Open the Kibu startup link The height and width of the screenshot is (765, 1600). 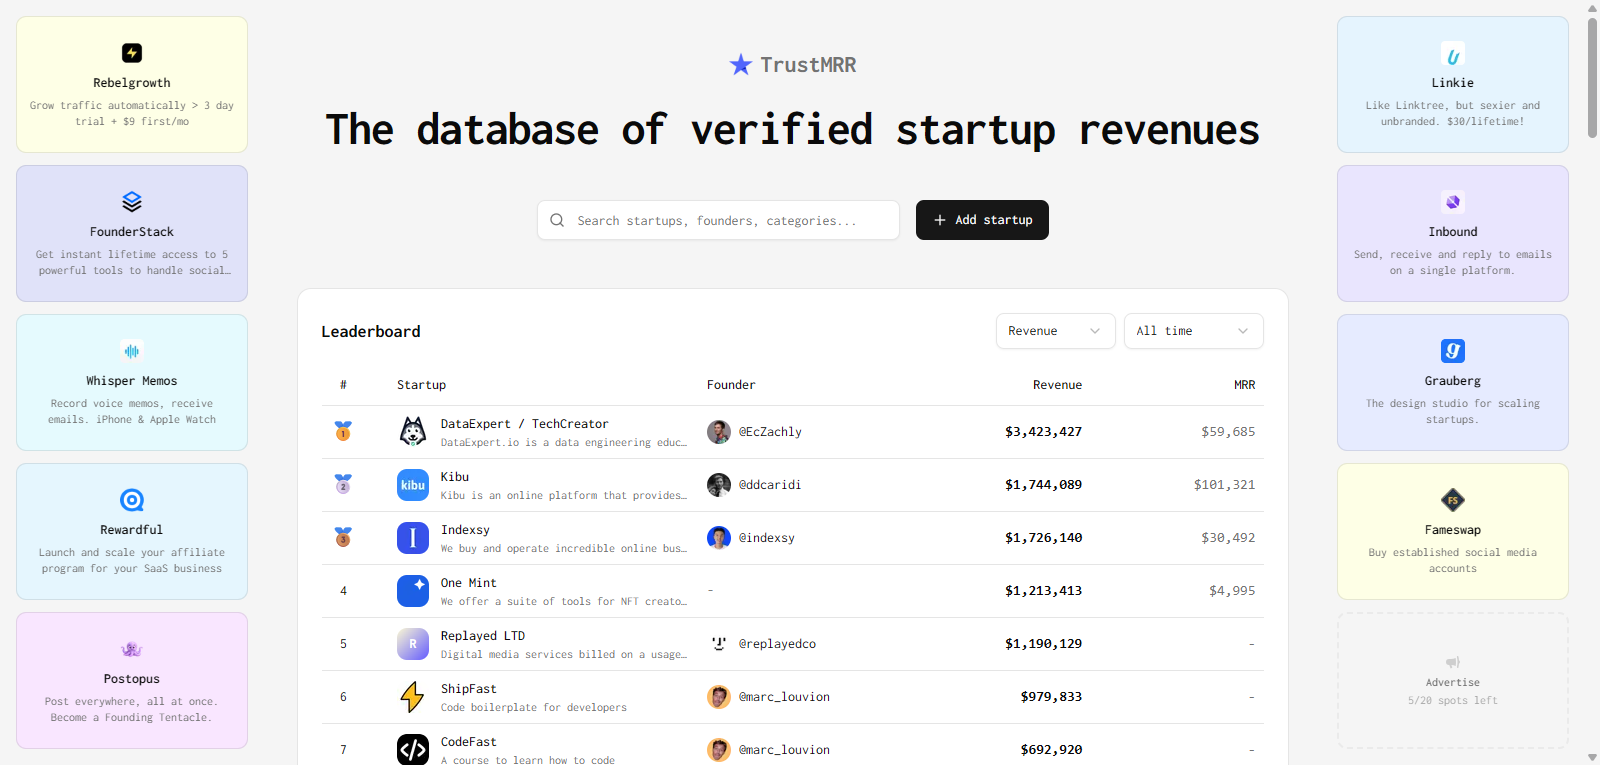[x=455, y=477]
